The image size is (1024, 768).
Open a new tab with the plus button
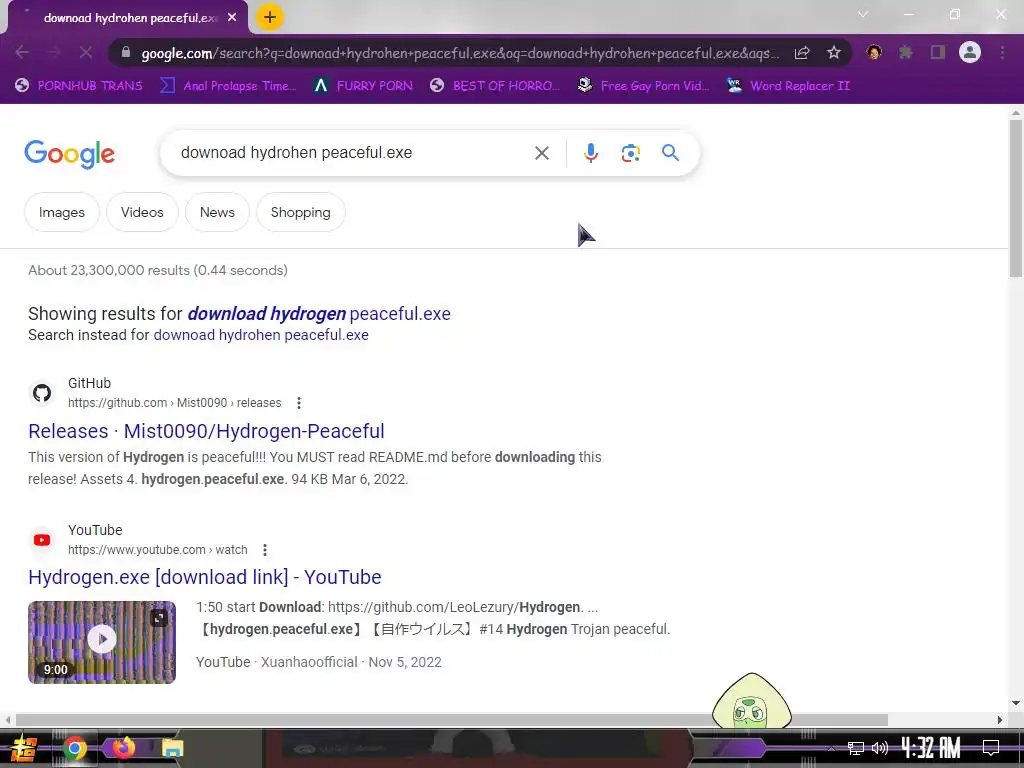(270, 17)
